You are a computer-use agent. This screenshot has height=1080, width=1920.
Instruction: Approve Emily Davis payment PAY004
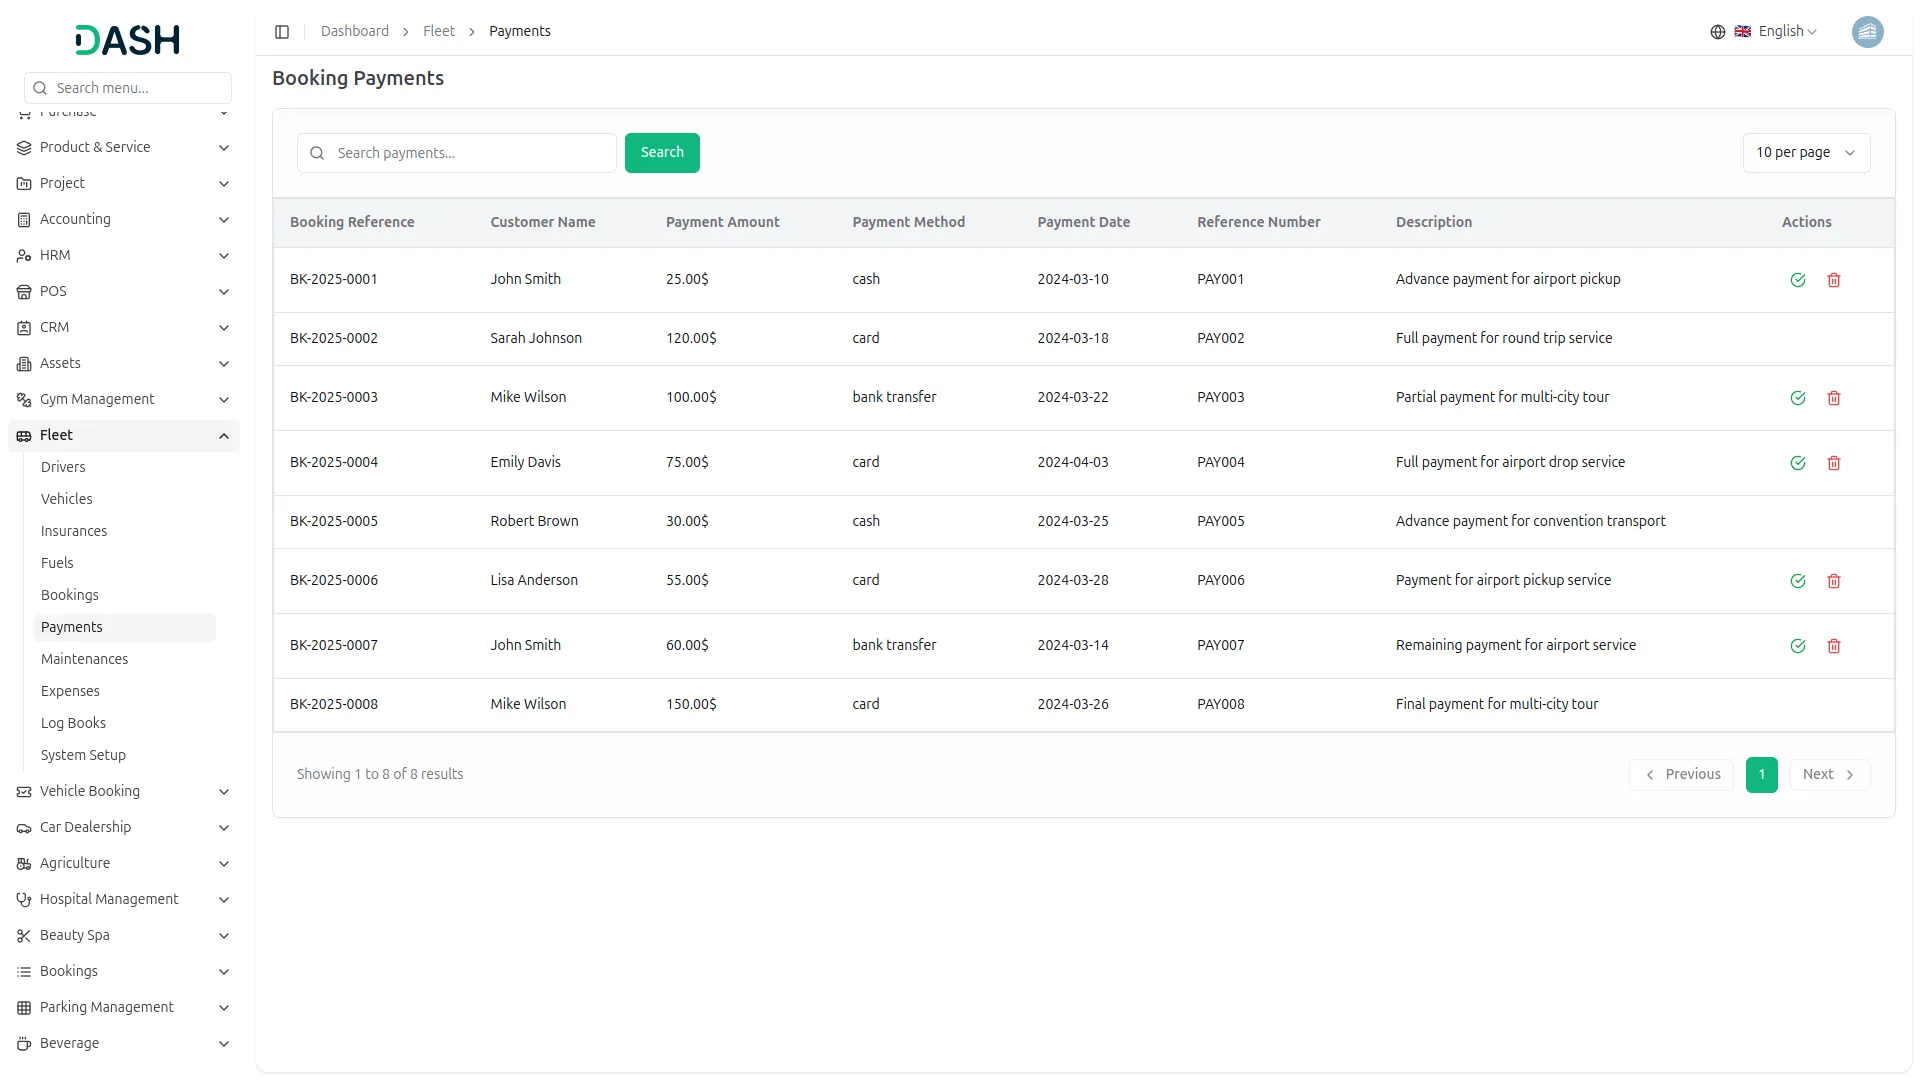[x=1797, y=463]
